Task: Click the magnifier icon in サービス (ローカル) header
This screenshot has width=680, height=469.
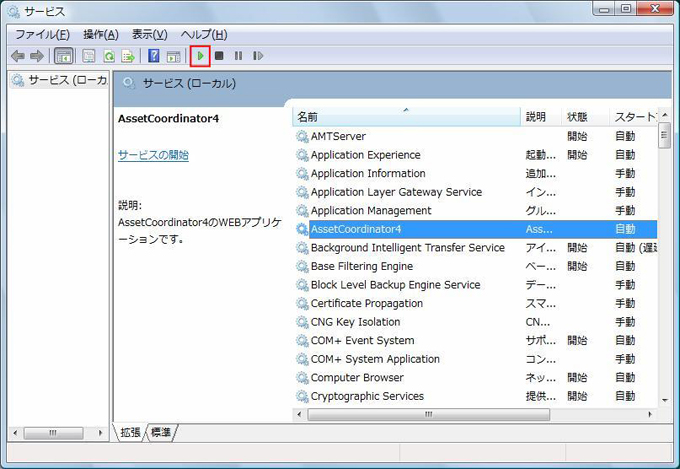Action: (129, 83)
